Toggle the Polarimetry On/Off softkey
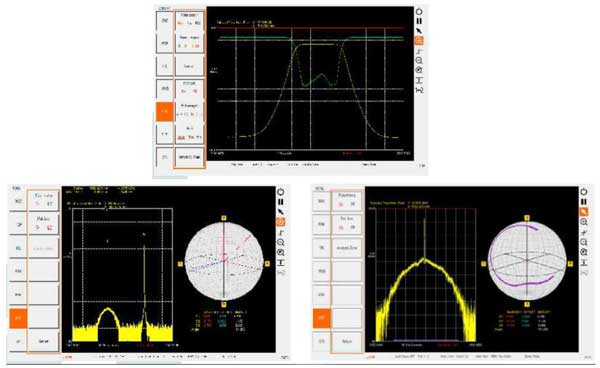This screenshot has width=600, height=368. pos(347,200)
